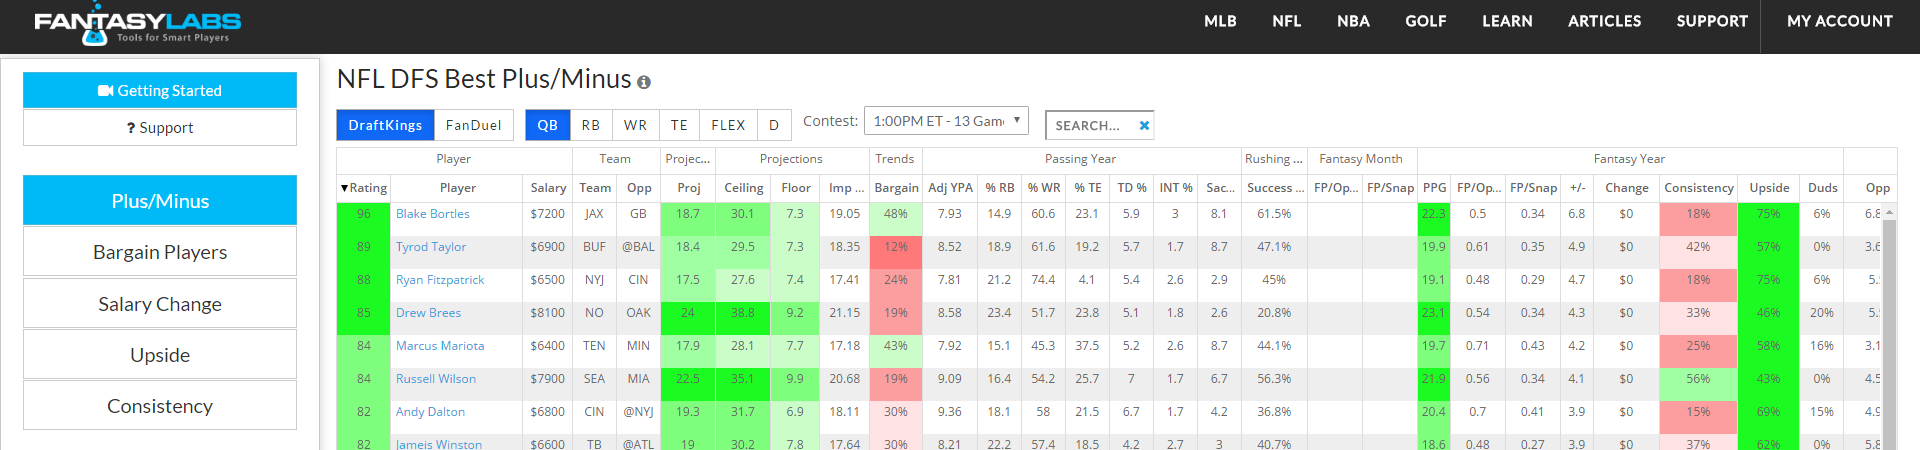Sort by Ceiling column header
1920x450 pixels.
(744, 188)
